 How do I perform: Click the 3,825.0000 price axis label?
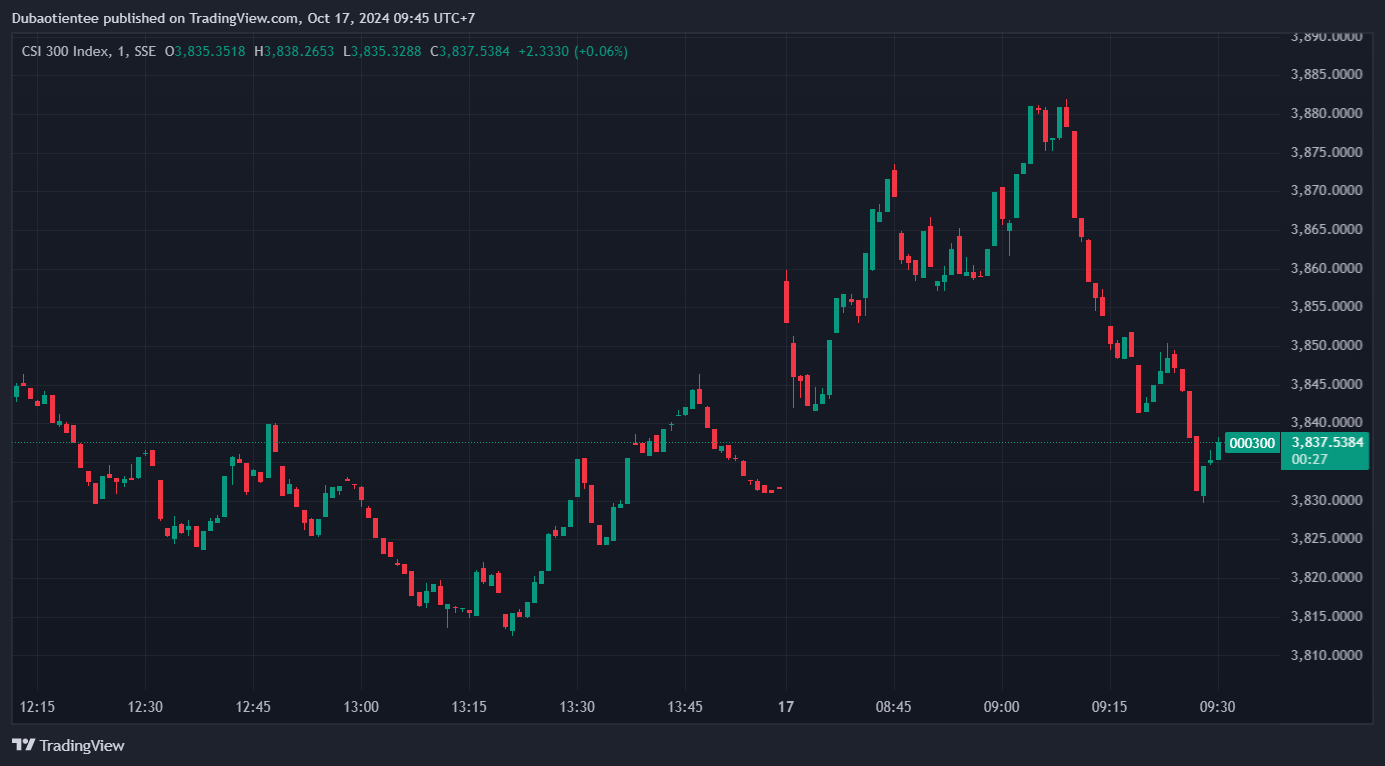pyautogui.click(x=1327, y=538)
